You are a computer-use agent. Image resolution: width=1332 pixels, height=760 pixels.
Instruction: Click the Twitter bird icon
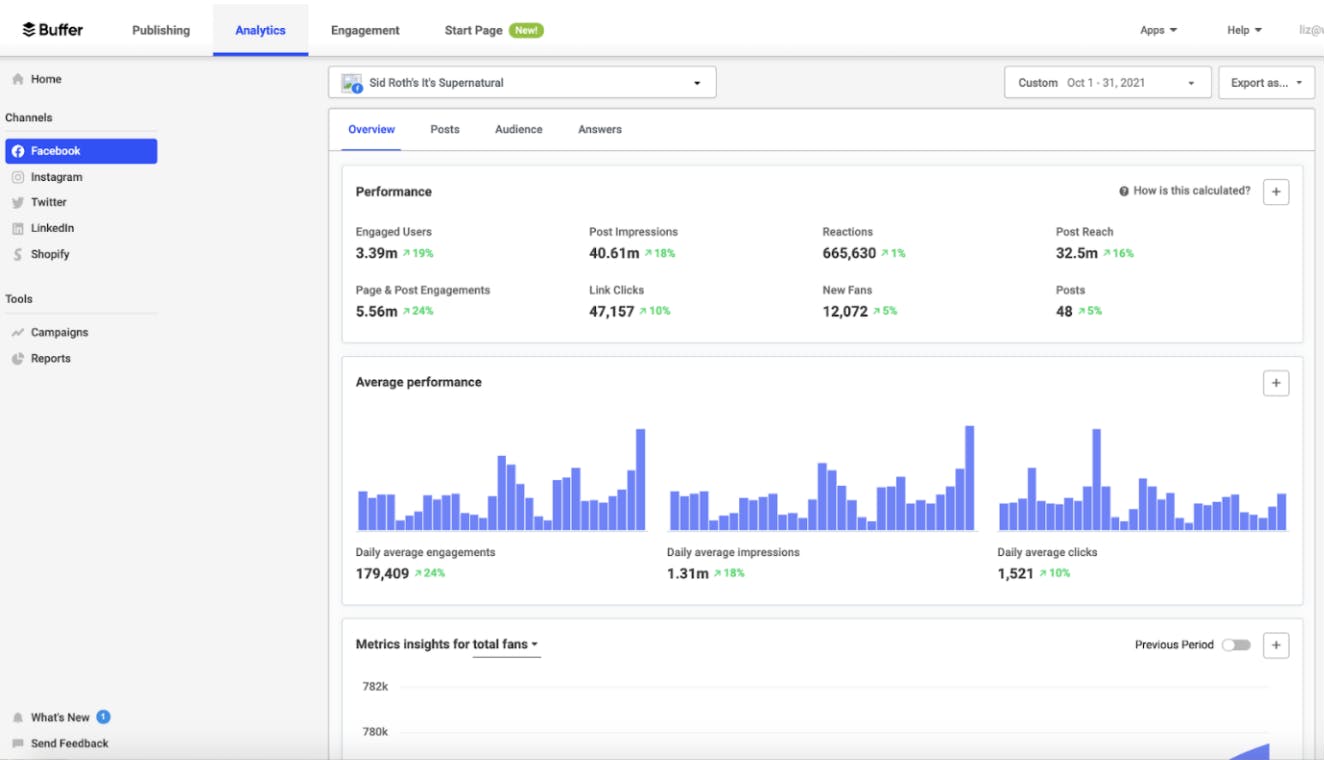pos(18,202)
